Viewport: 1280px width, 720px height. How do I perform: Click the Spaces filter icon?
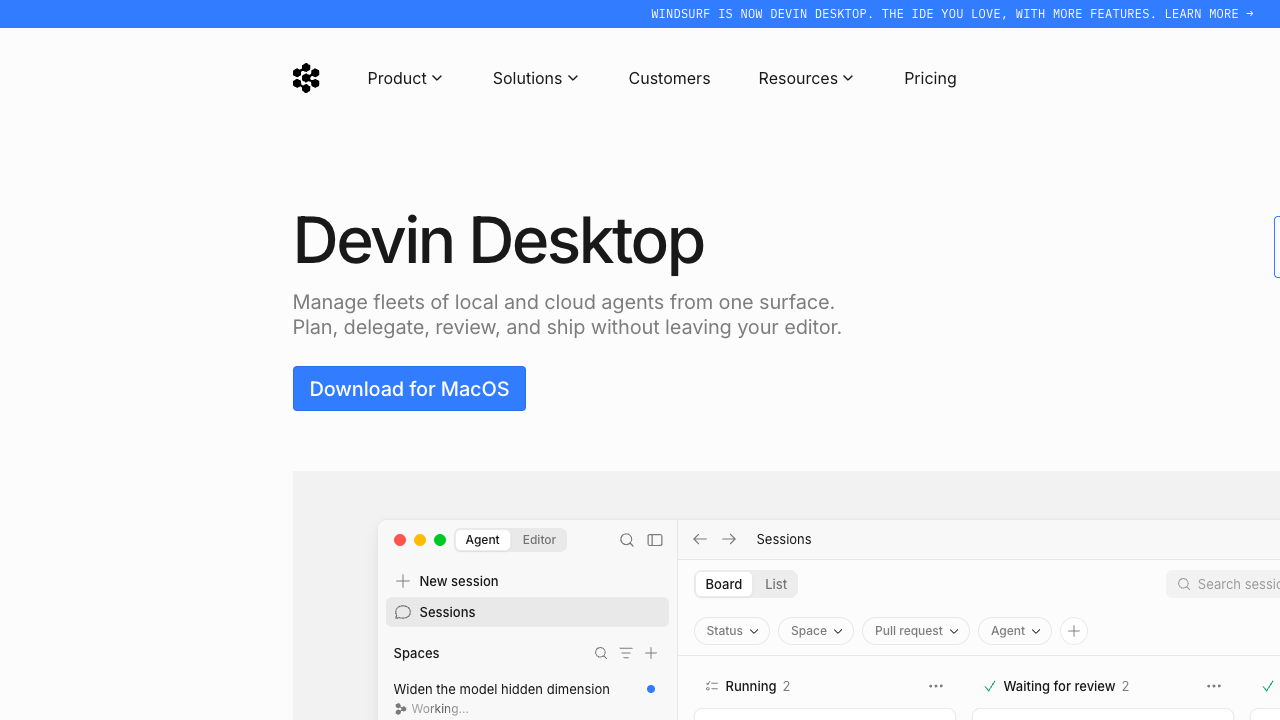coord(626,653)
